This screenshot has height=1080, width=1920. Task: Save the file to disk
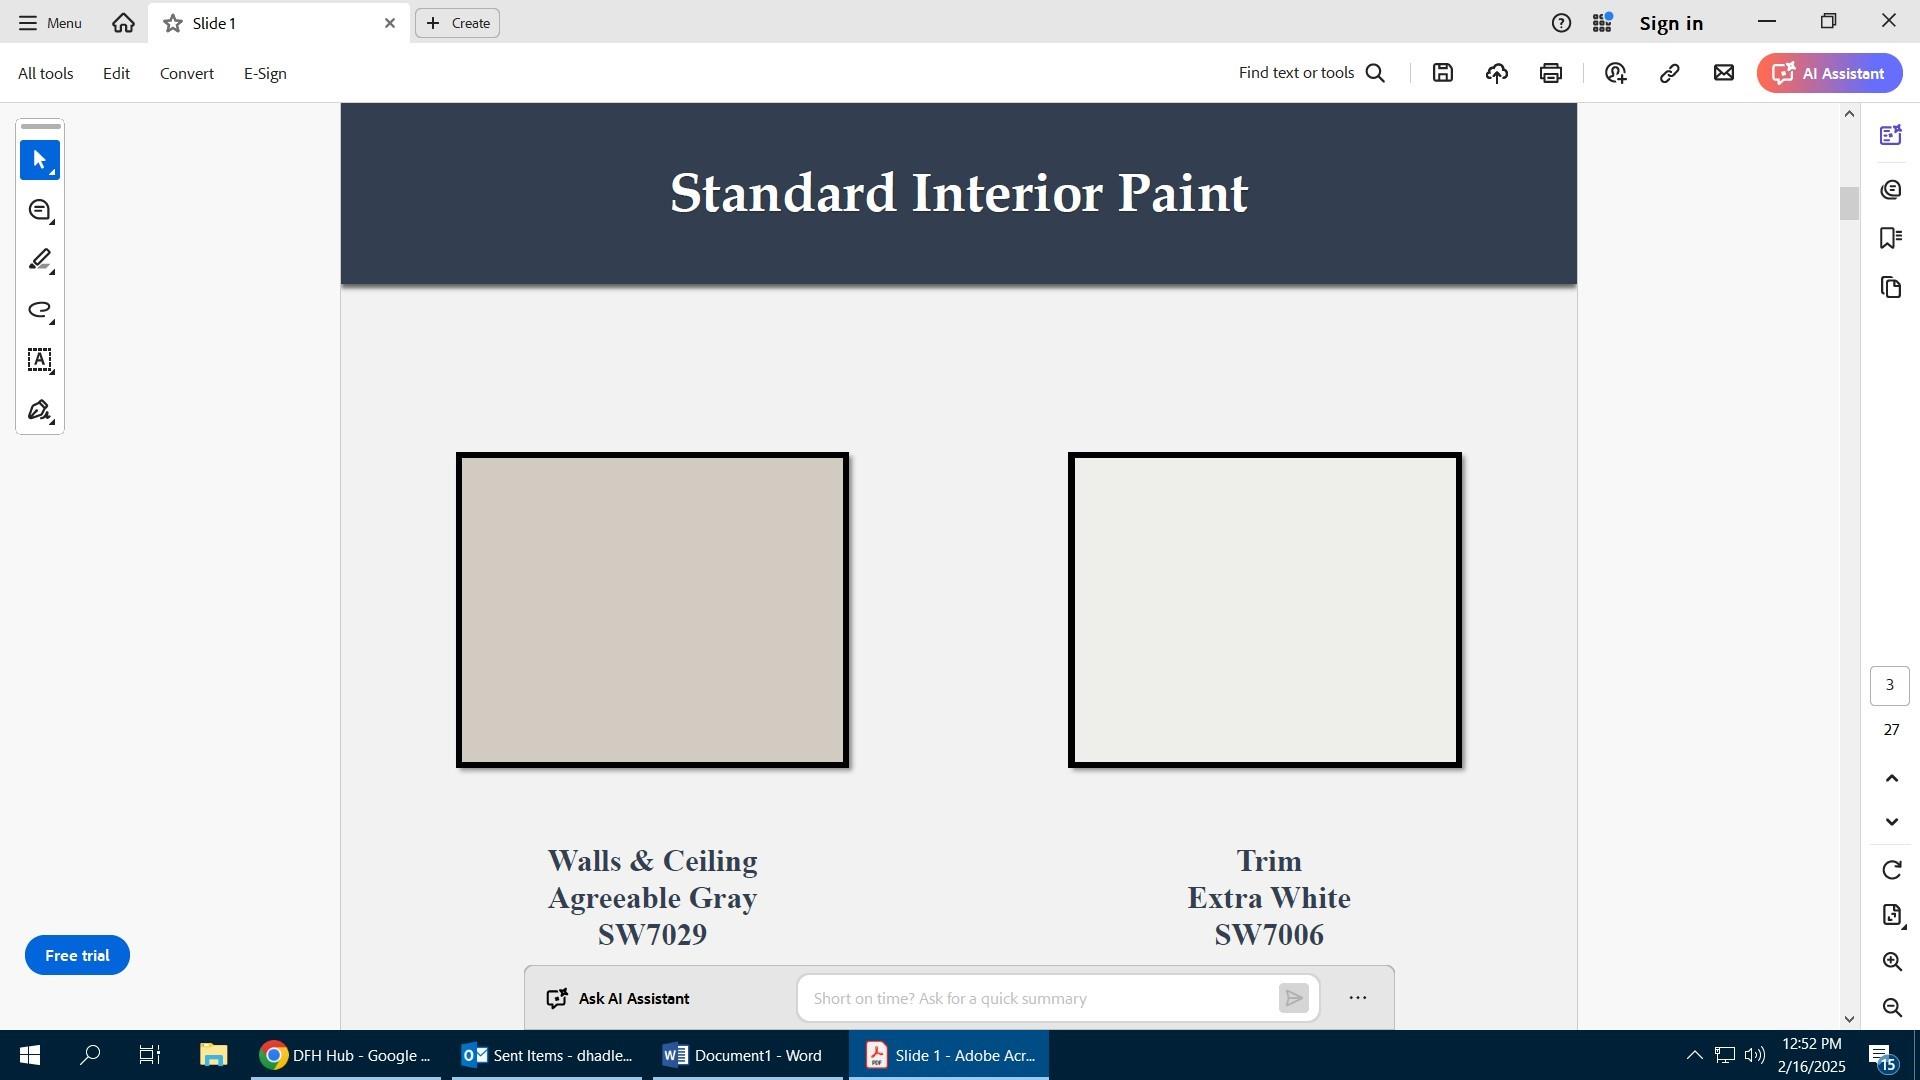pyautogui.click(x=1442, y=73)
